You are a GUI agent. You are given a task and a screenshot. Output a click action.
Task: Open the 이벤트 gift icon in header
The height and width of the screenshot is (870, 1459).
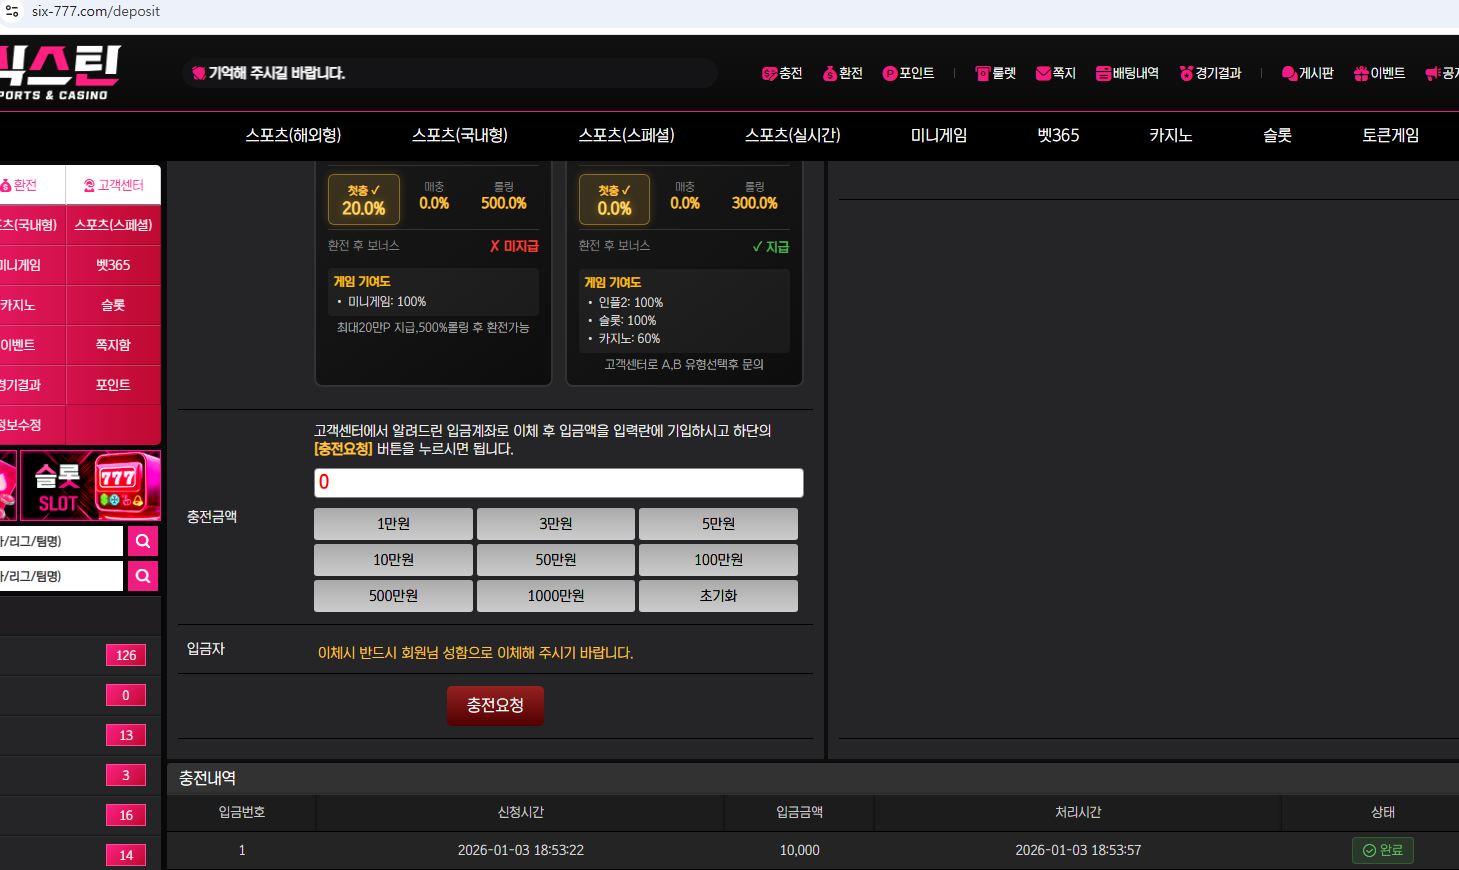(x=1379, y=73)
